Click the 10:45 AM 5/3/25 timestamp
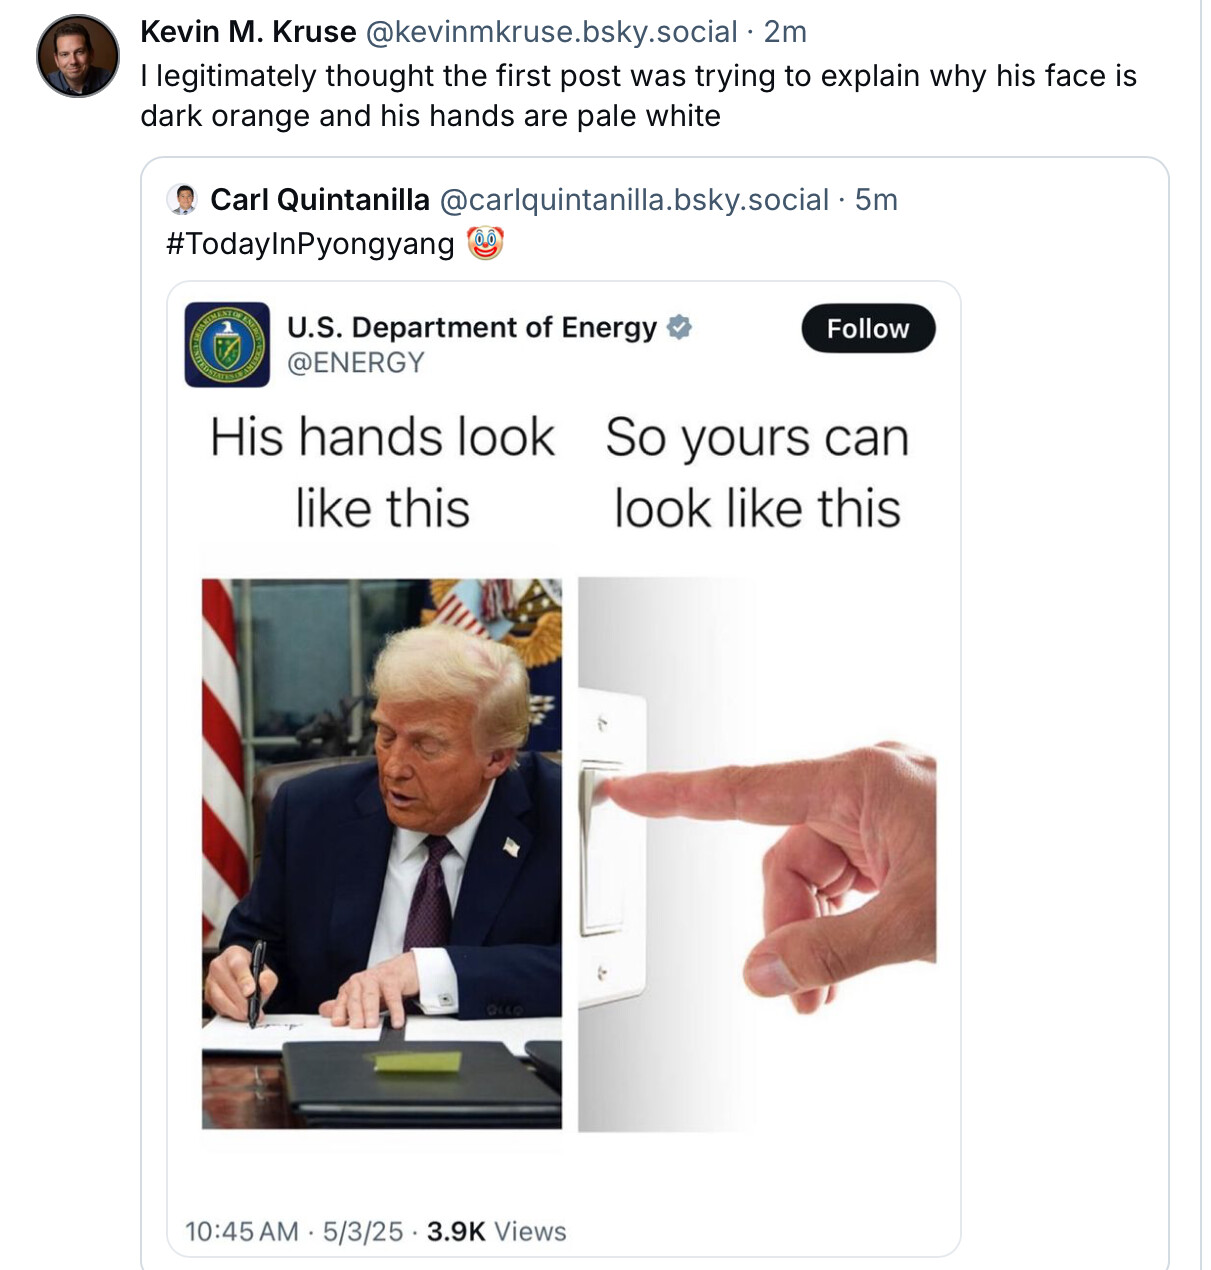This screenshot has width=1211, height=1270. [294, 1231]
